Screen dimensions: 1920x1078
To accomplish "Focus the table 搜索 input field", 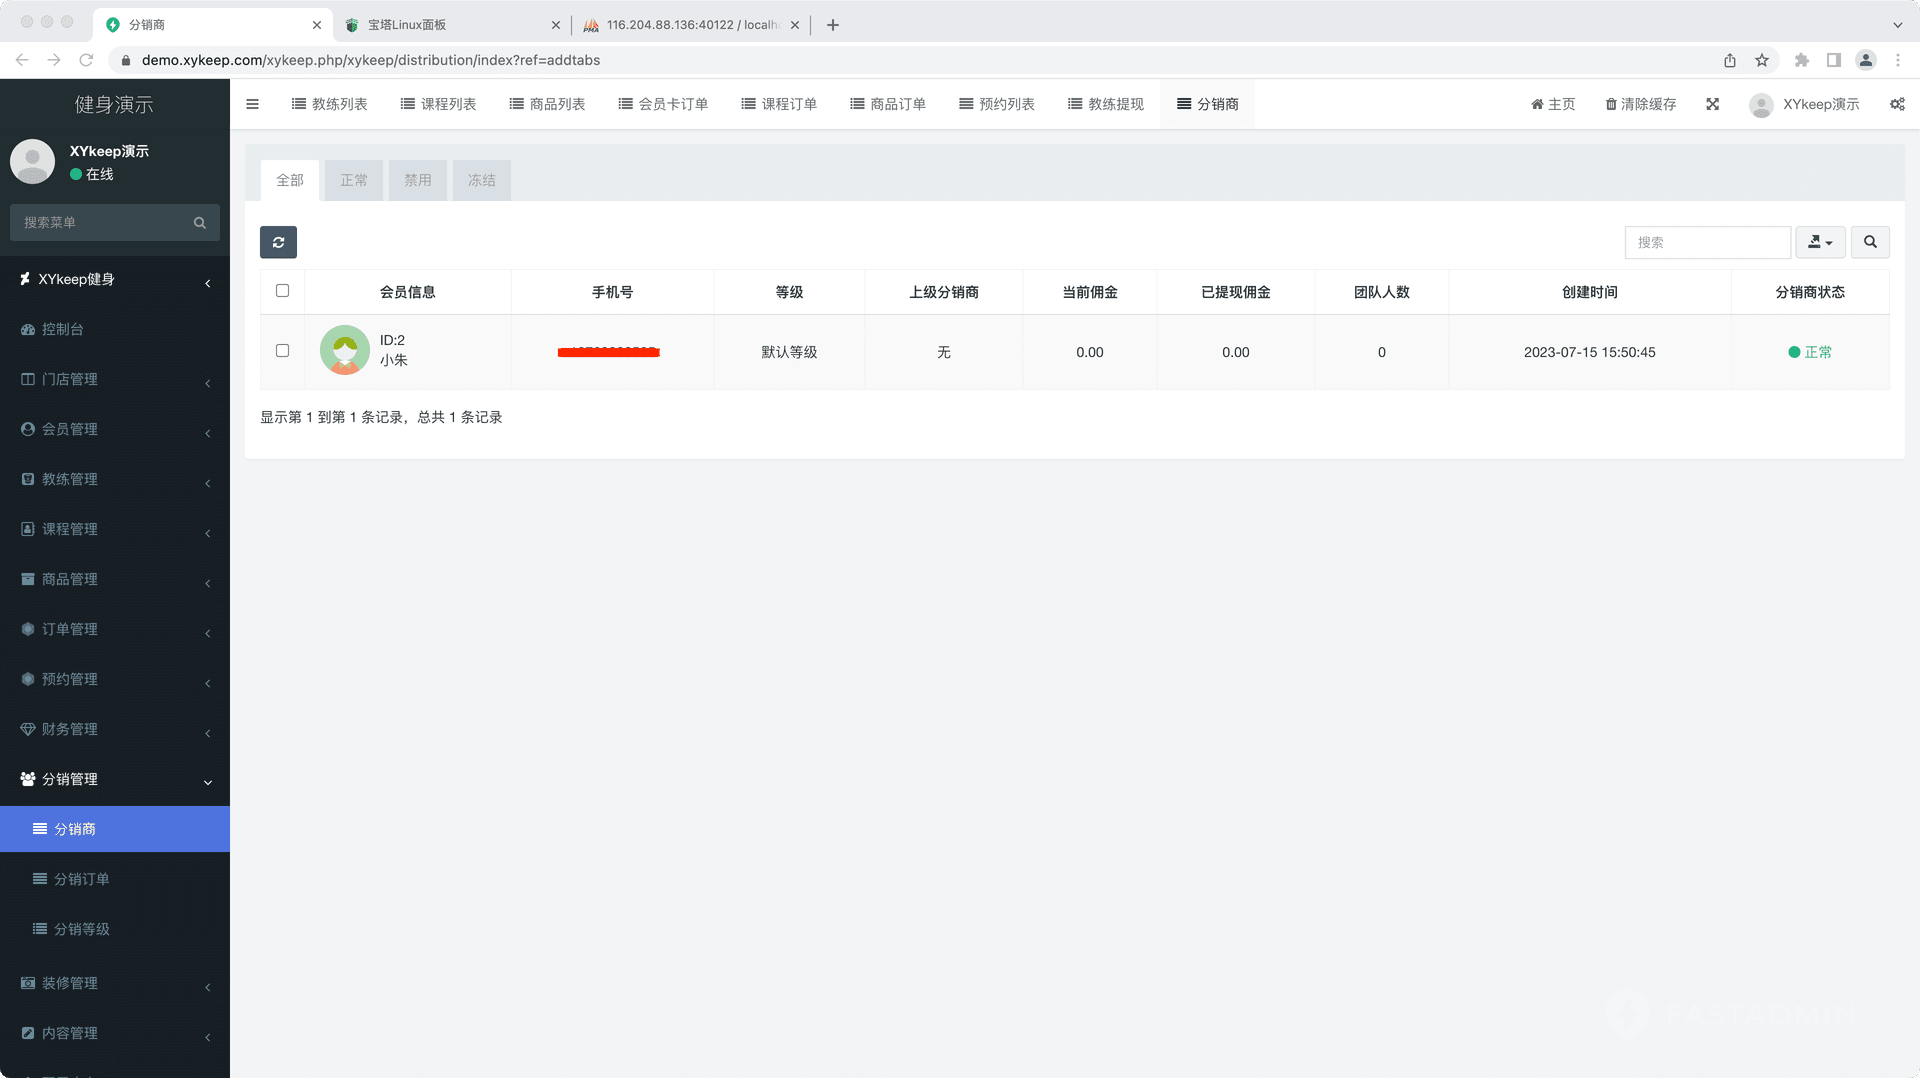I will pos(1707,242).
